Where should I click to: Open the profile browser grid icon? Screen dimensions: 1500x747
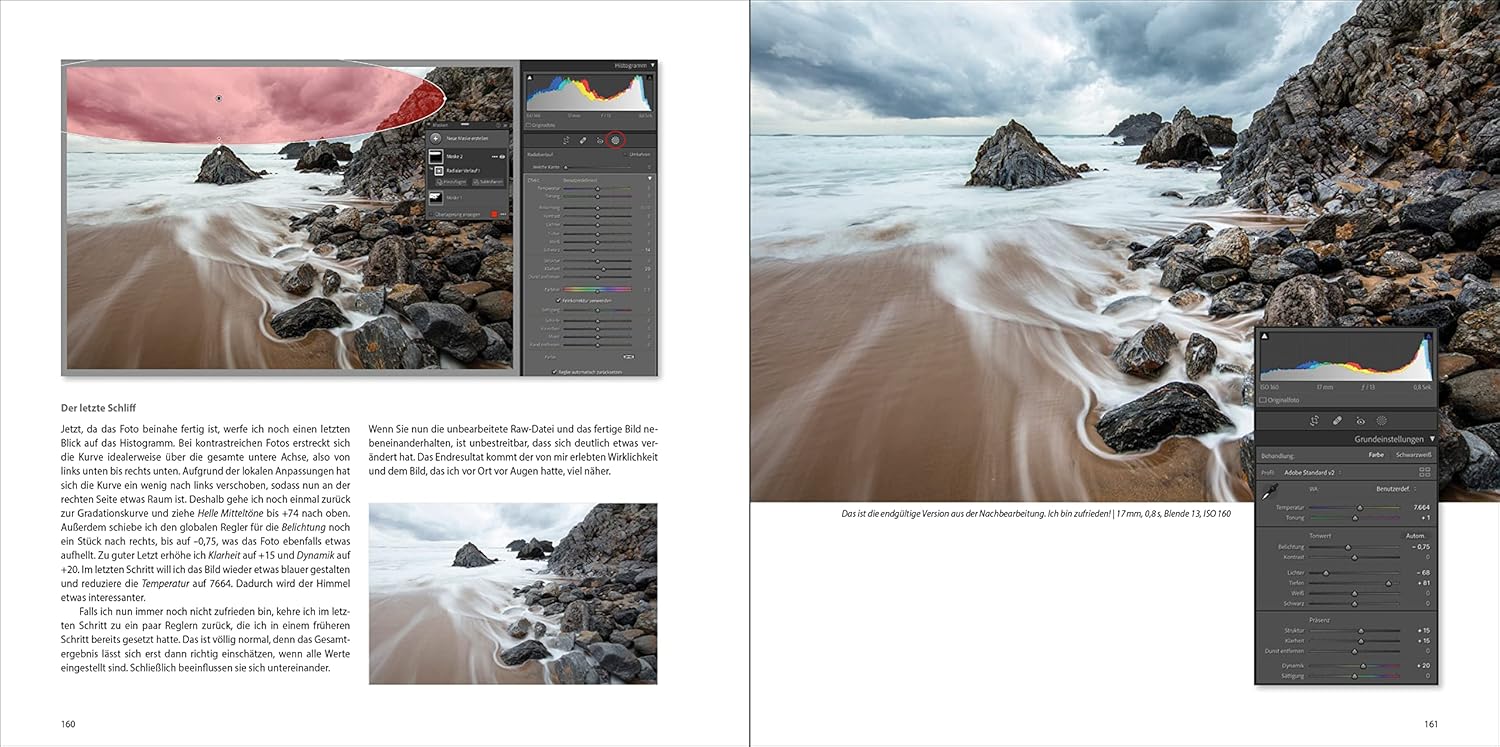(x=1424, y=472)
